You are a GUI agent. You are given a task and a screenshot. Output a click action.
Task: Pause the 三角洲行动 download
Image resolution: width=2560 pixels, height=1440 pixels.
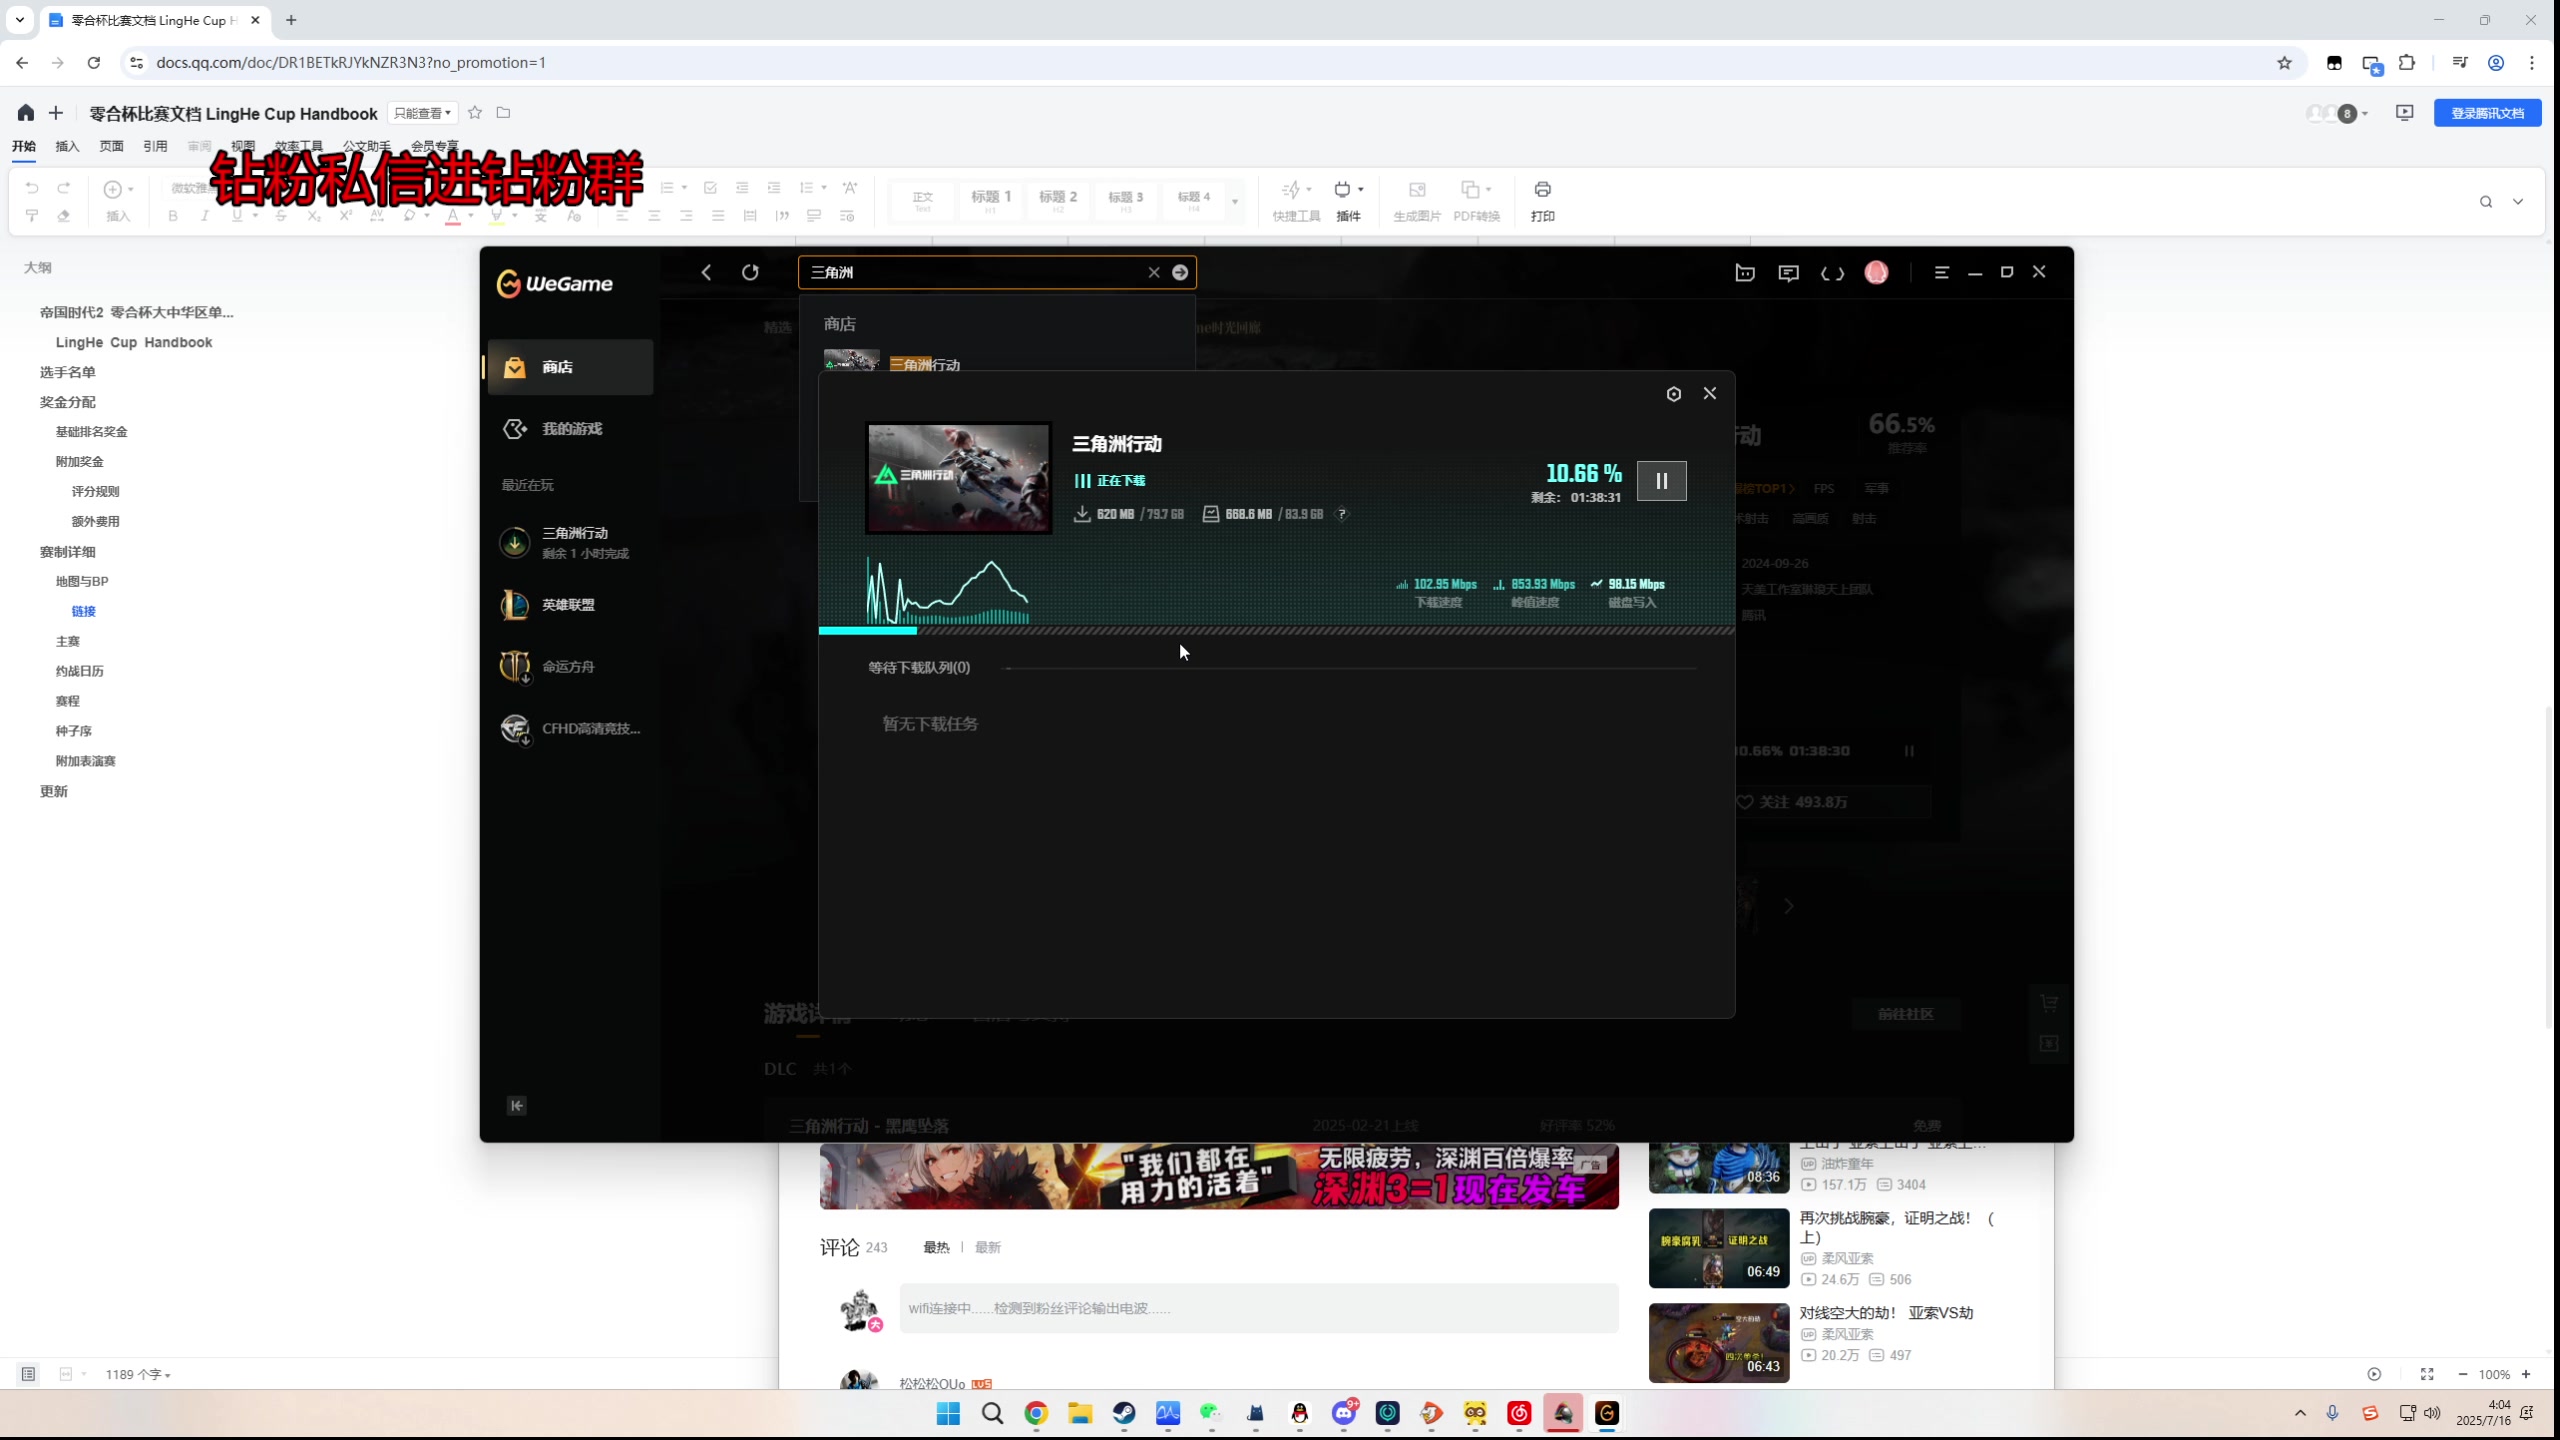click(1661, 481)
